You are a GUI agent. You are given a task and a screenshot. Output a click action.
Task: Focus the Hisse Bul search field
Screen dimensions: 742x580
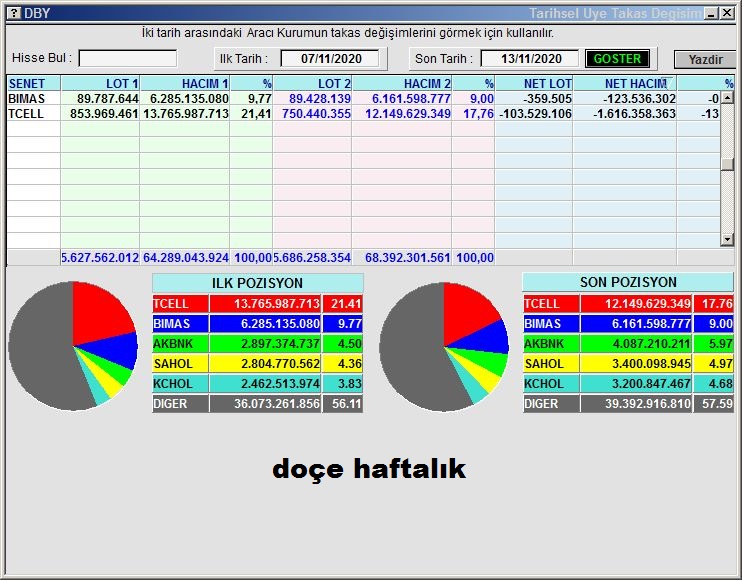(128, 59)
